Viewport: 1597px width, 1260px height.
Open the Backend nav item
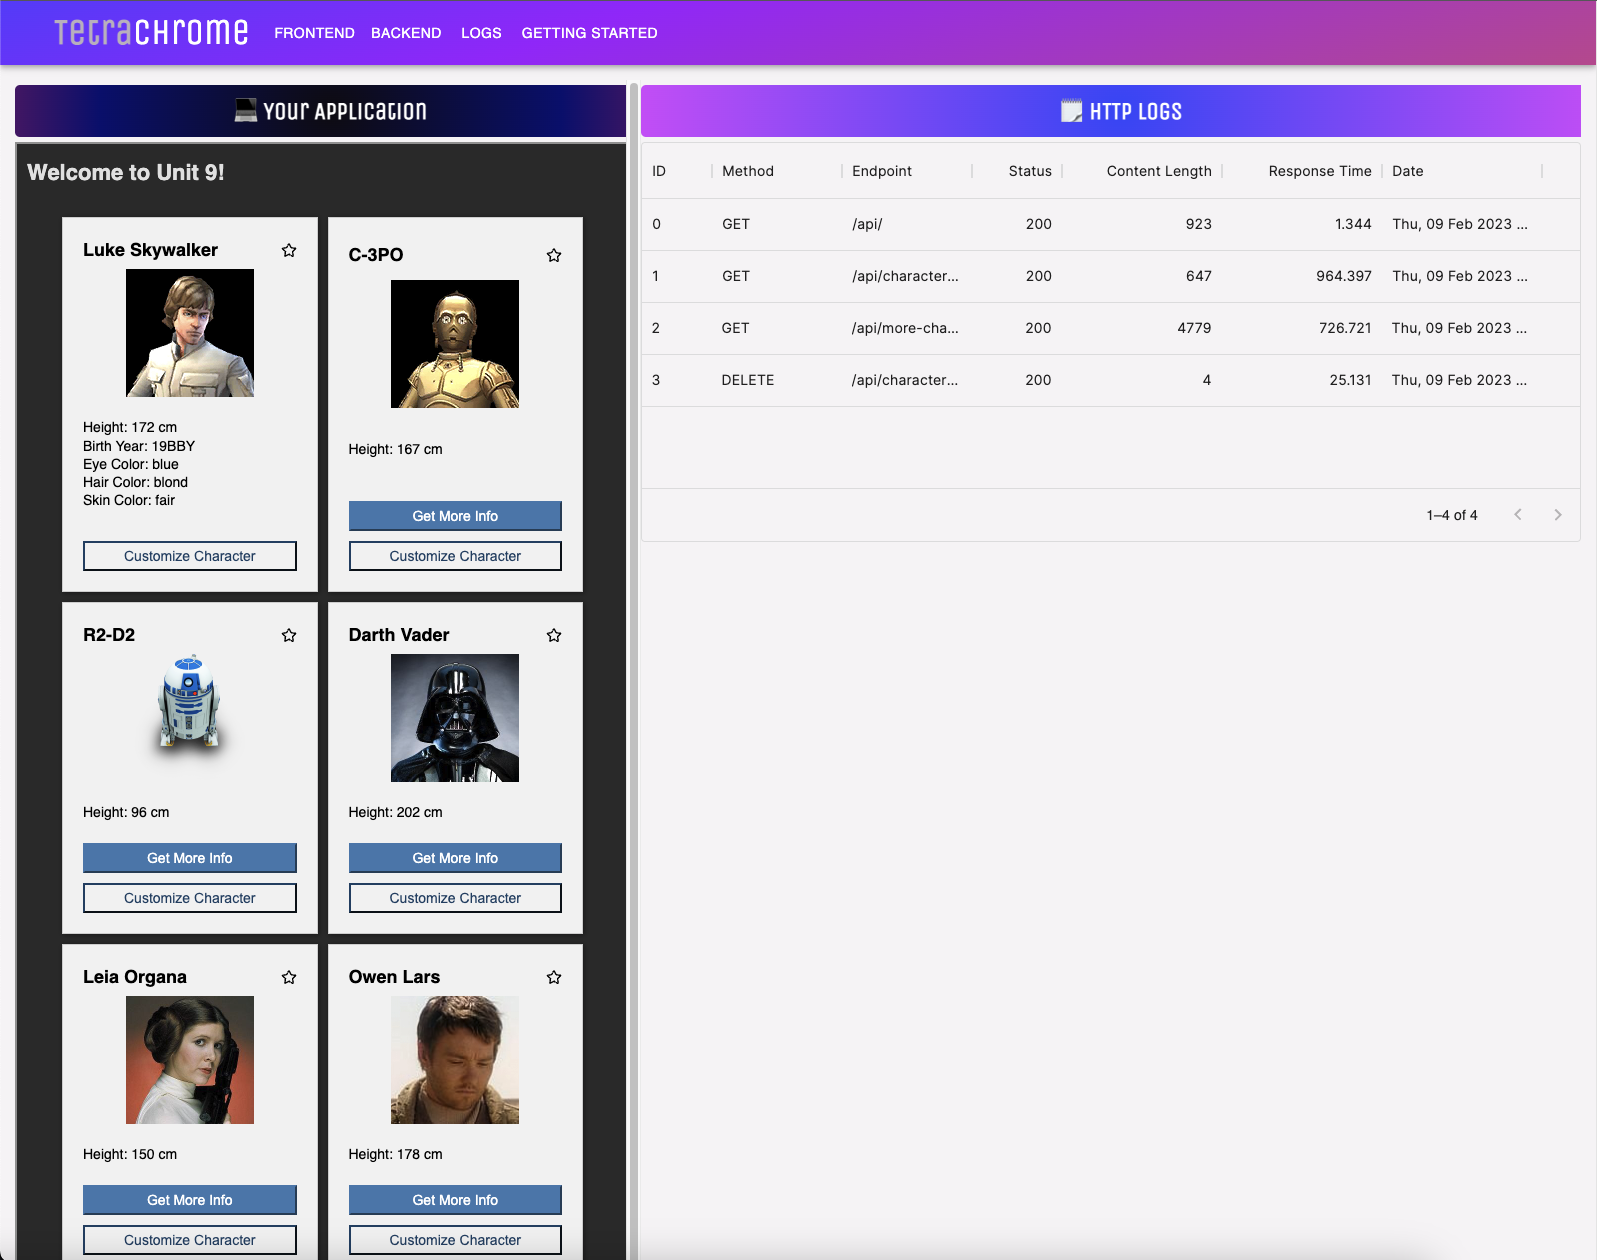[406, 33]
